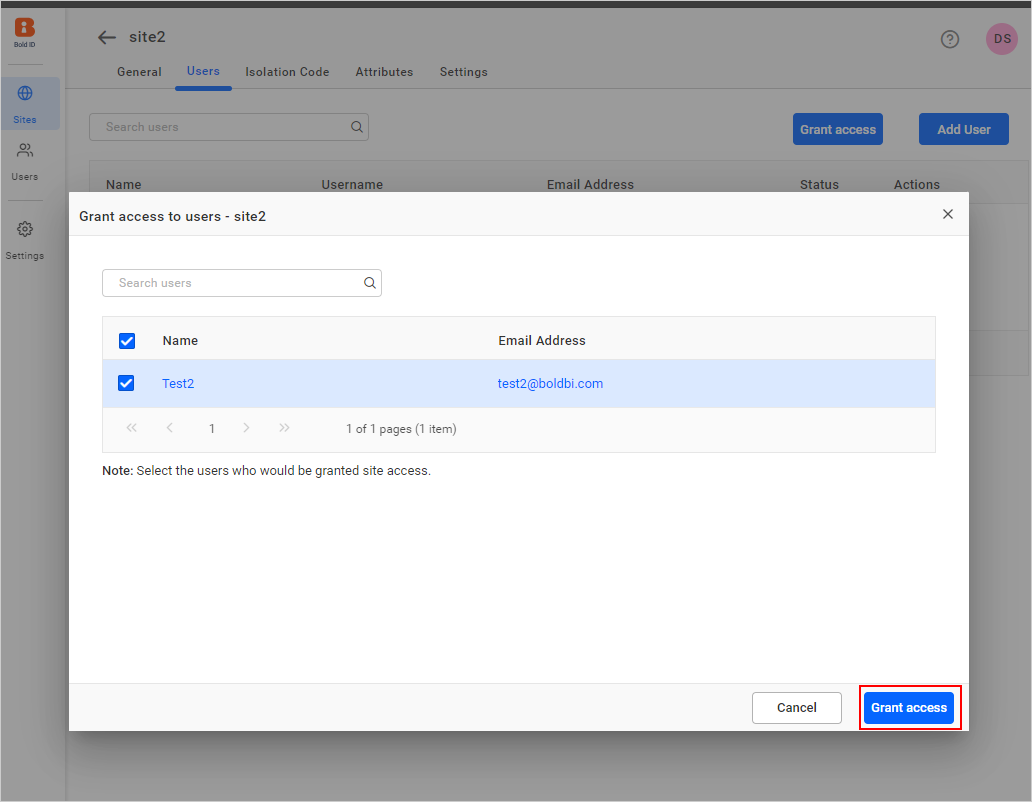Open Users from the sidebar people icon
Screen dimensions: 1032x802
(x=25, y=151)
